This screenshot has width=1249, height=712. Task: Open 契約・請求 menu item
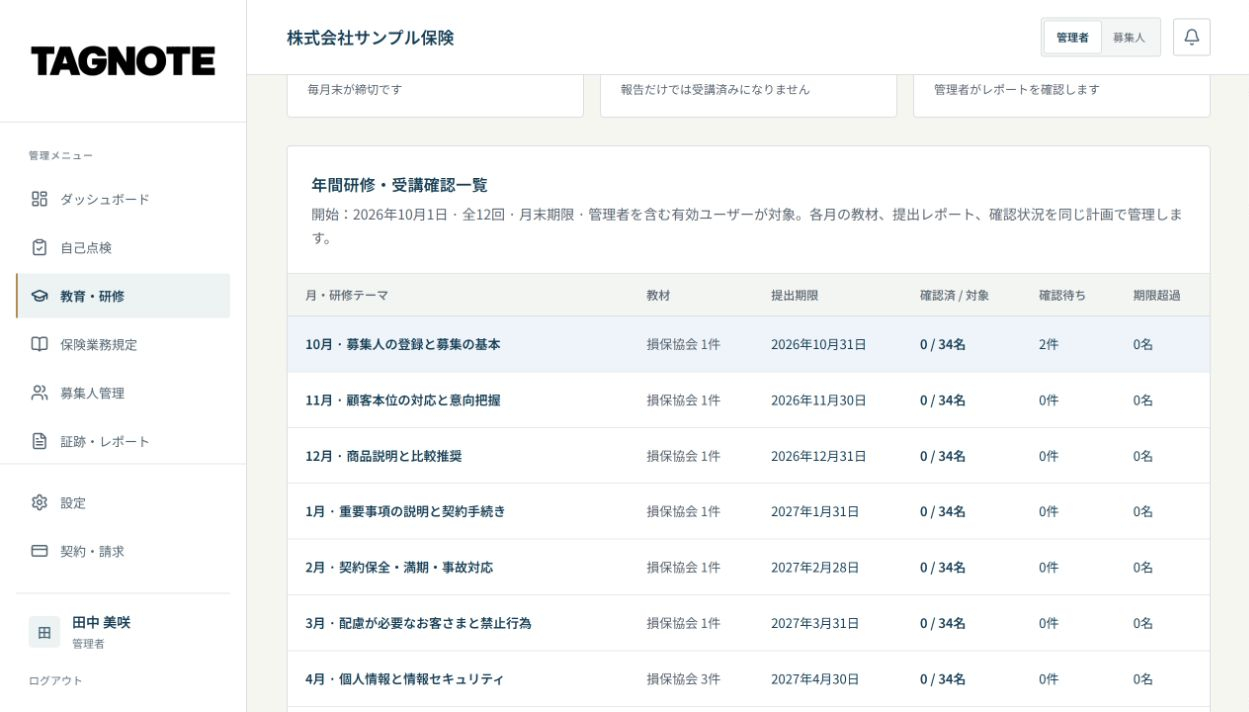point(123,551)
